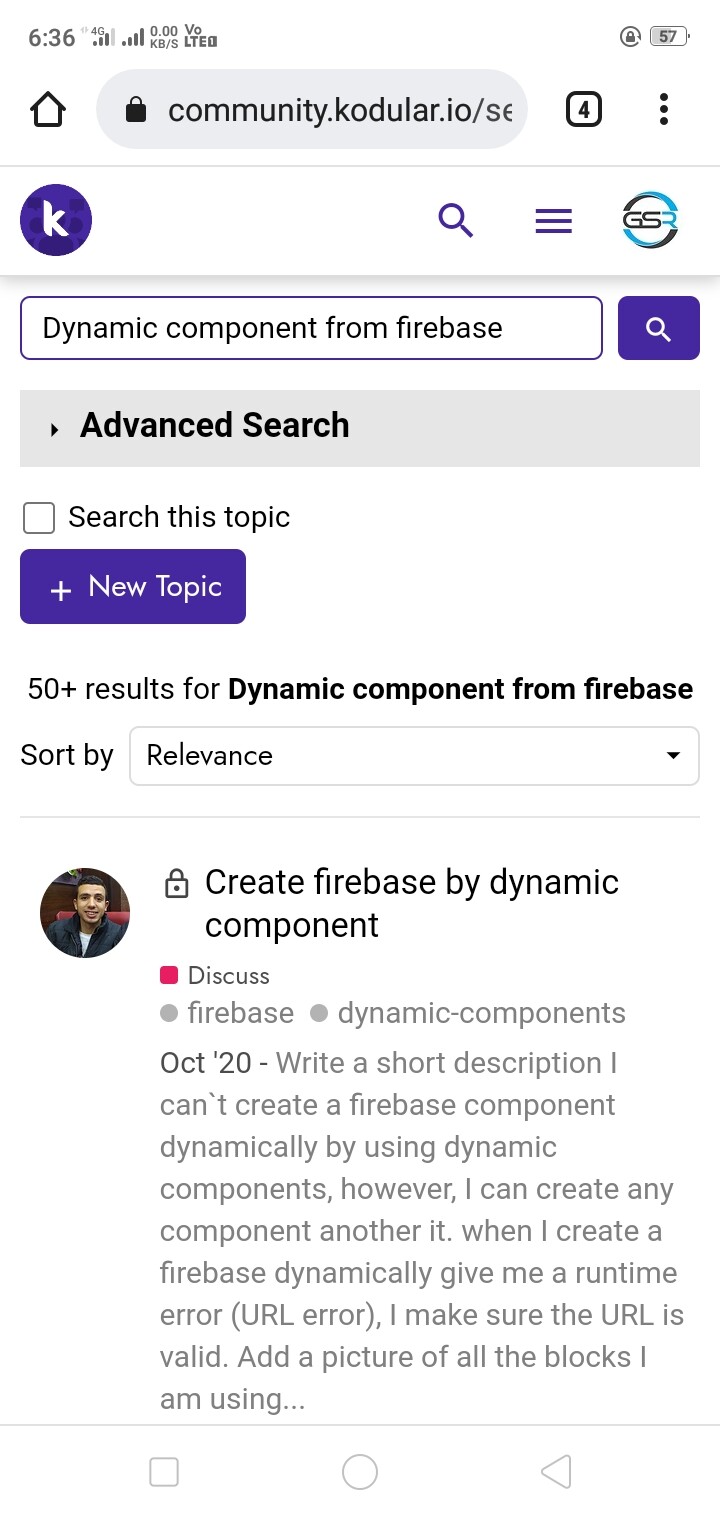720x1520 pixels.
Task: Click the purple magnifier search button
Action: pos(658,328)
